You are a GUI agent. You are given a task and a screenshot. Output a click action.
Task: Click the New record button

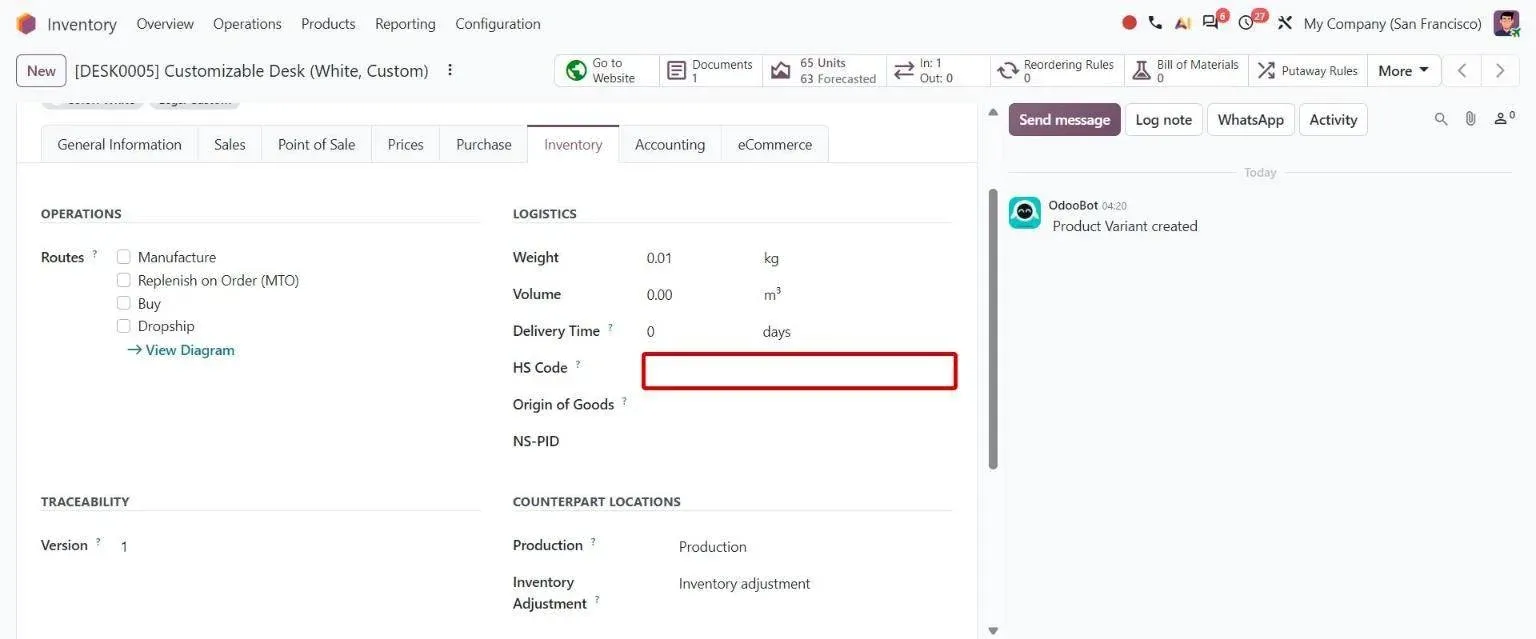point(41,70)
